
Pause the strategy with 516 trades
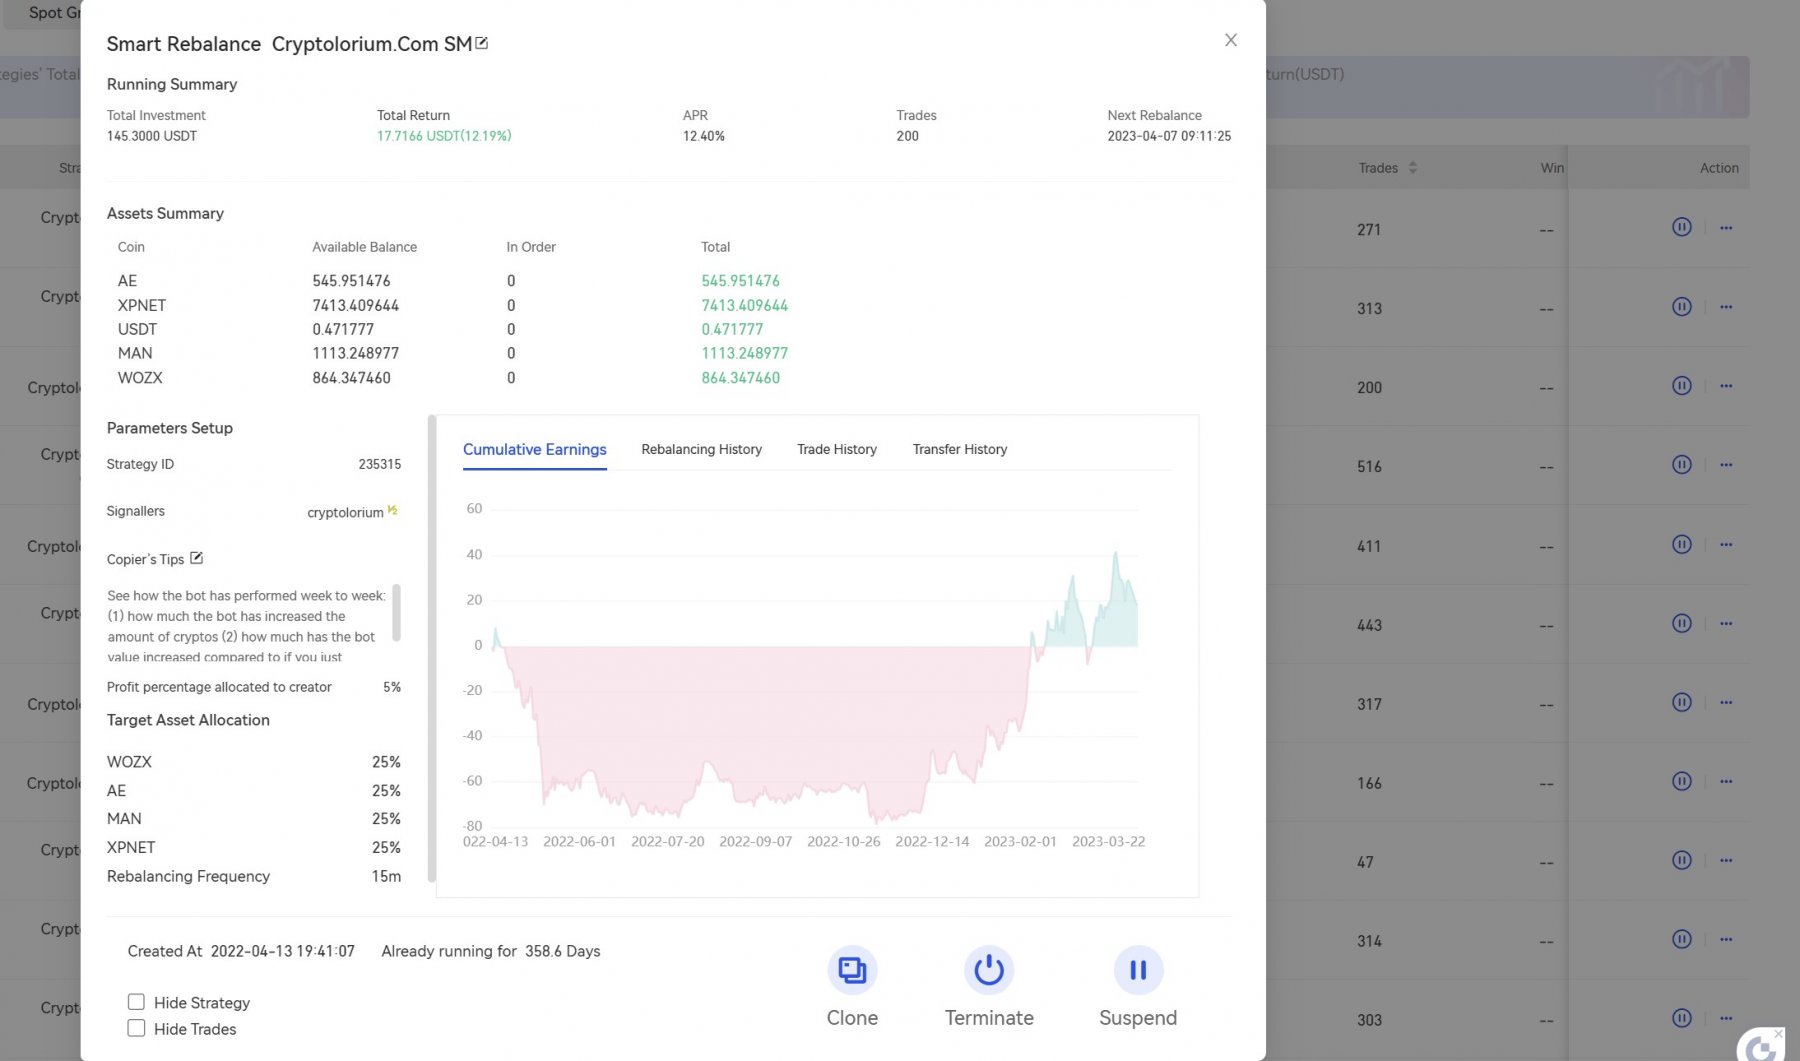tap(1681, 464)
